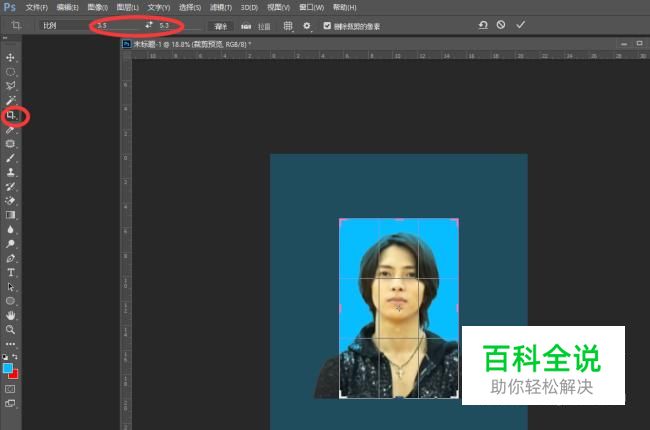650x430 pixels.
Task: Select the History Brush tool
Action: (x=10, y=187)
